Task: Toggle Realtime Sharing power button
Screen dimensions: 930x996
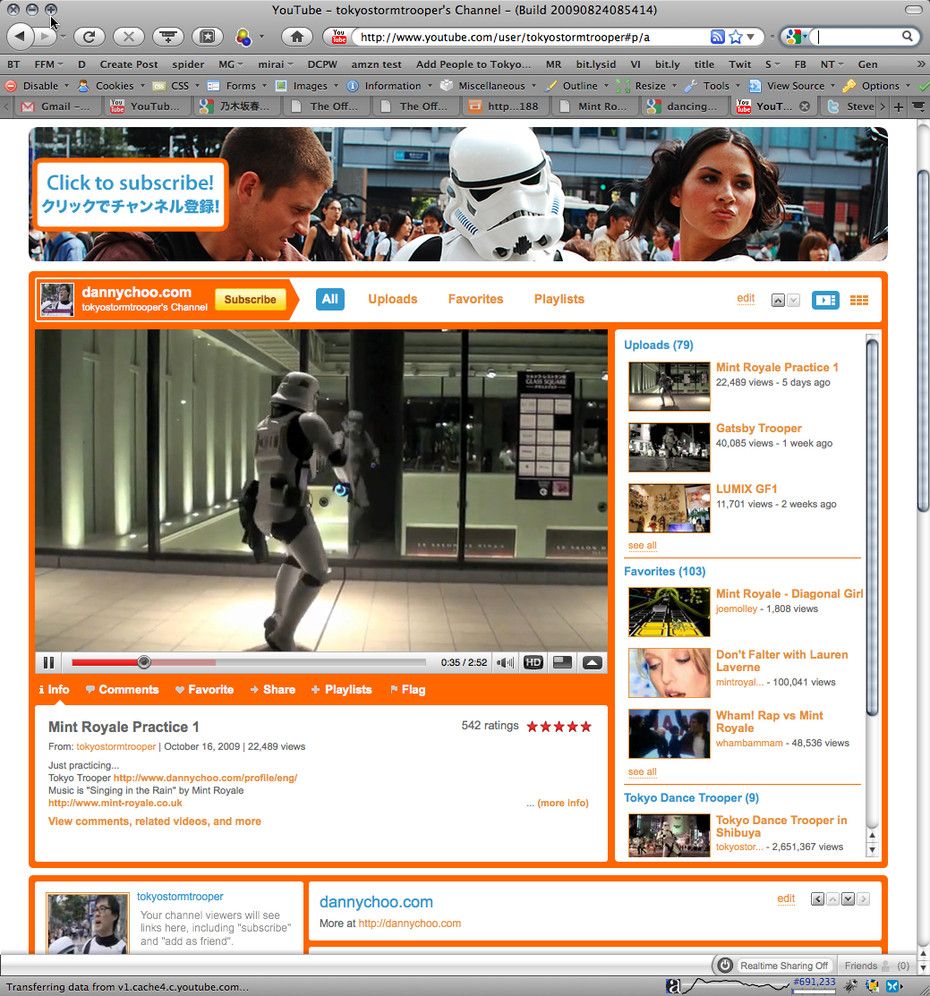Action: click(725, 966)
